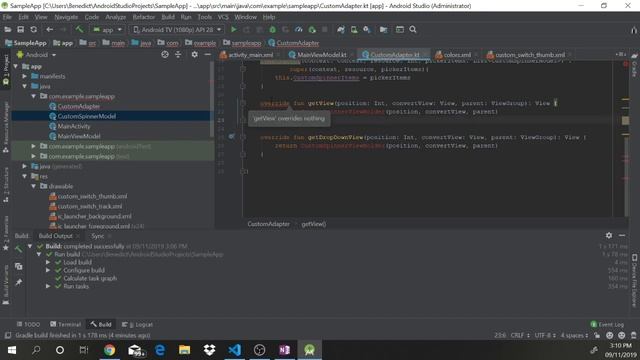
Task: Click the UTF-8 encoding selector
Action: pyautogui.click(x=545, y=335)
